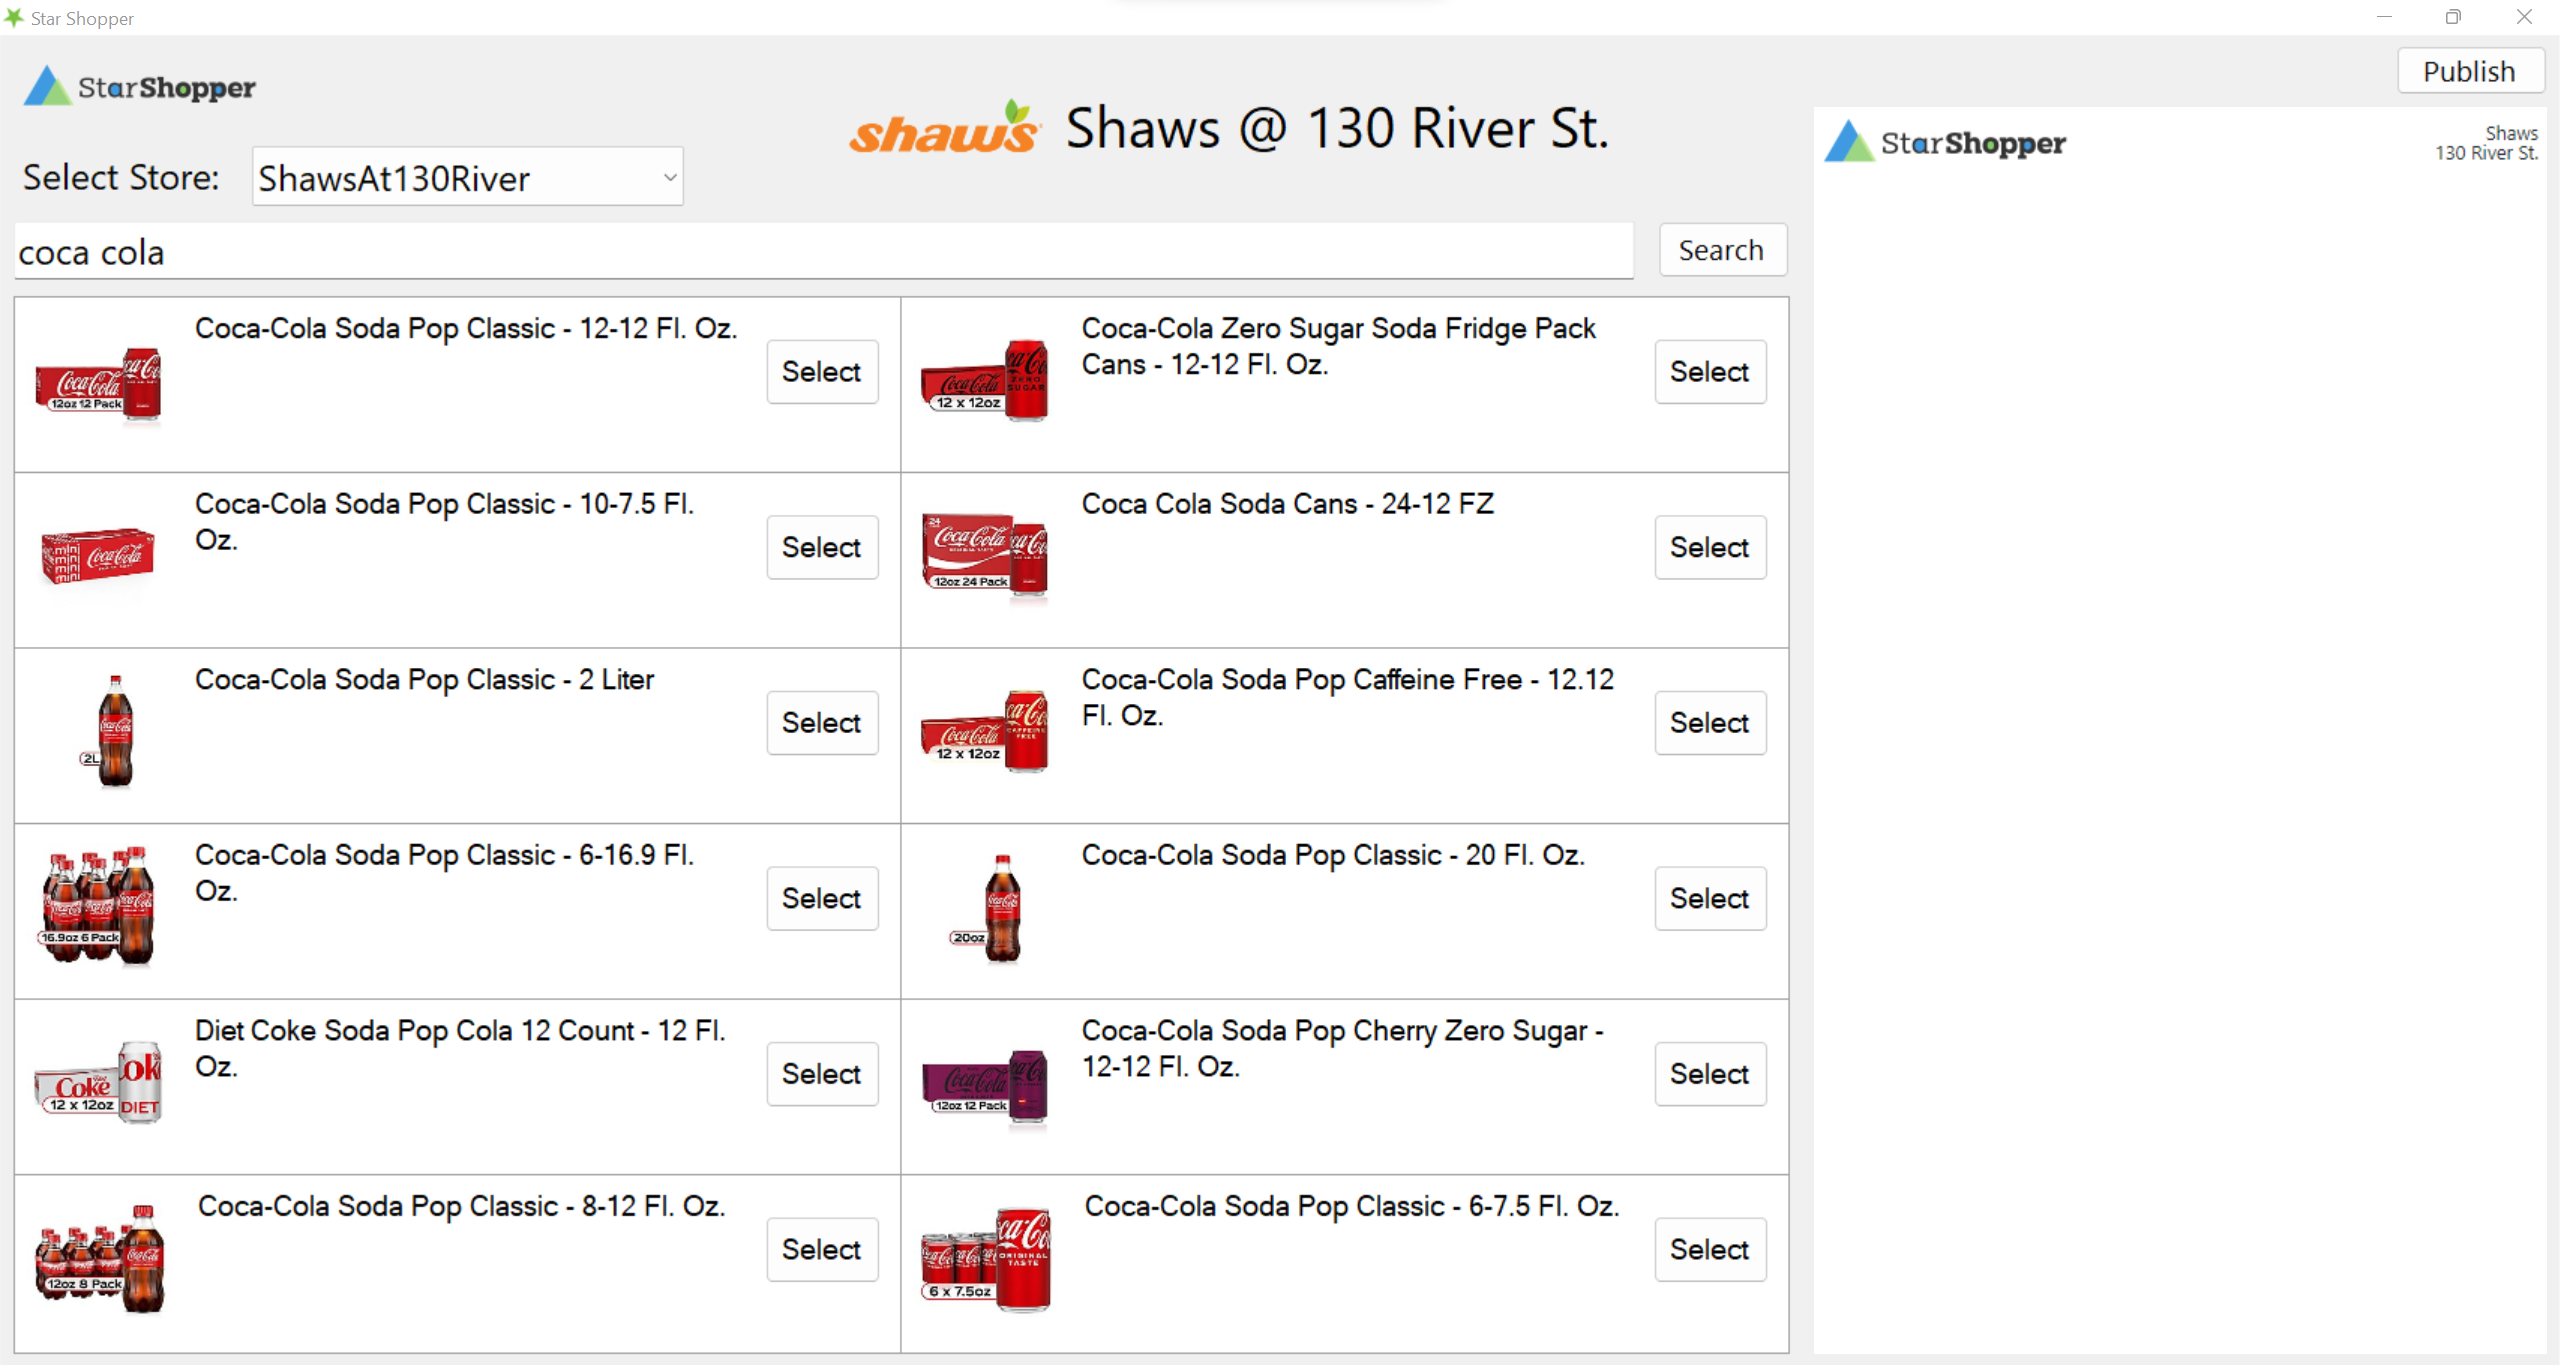The image size is (2560, 1365).
Task: Click the Publish button
Action: [2469, 71]
